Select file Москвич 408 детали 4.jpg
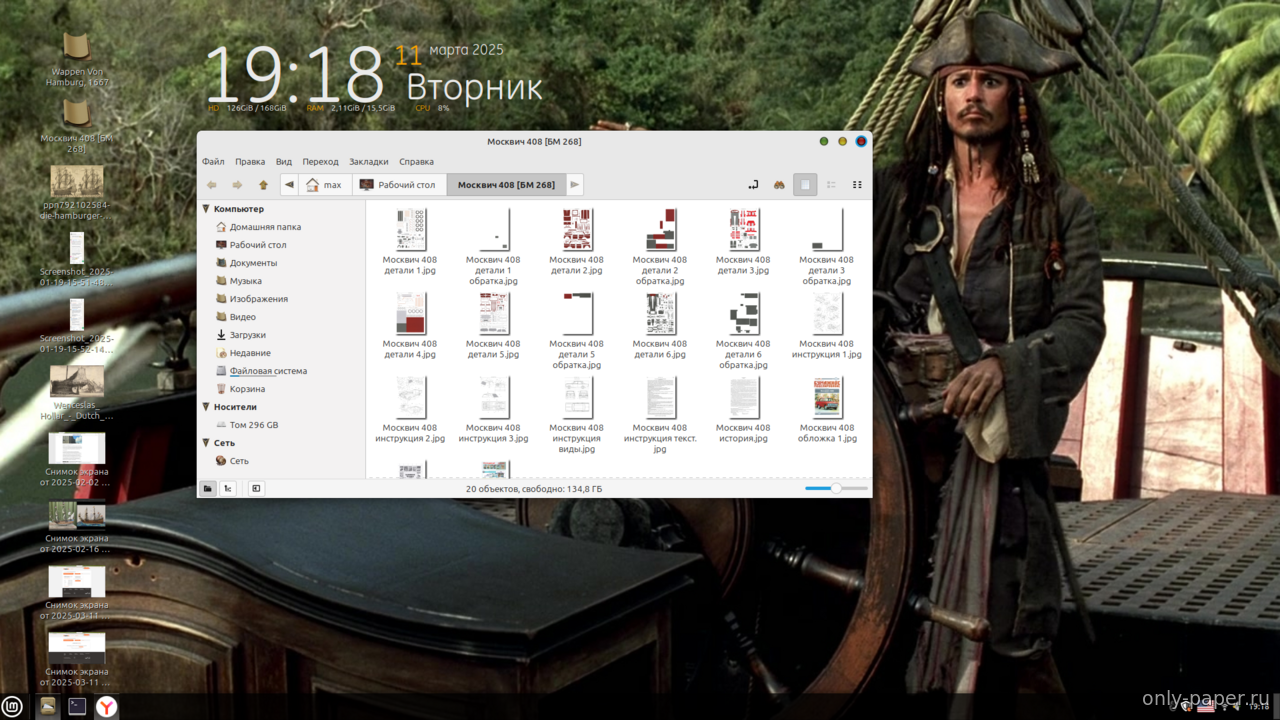 [x=410, y=325]
